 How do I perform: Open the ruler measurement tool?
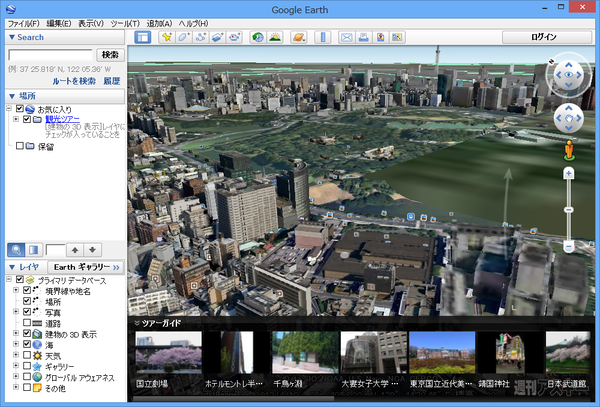pos(323,37)
